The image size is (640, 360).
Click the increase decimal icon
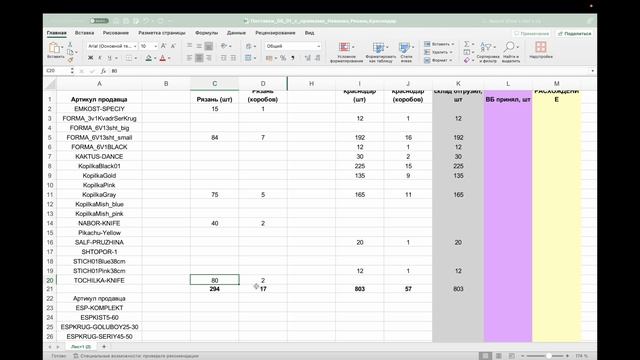[x=308, y=58]
